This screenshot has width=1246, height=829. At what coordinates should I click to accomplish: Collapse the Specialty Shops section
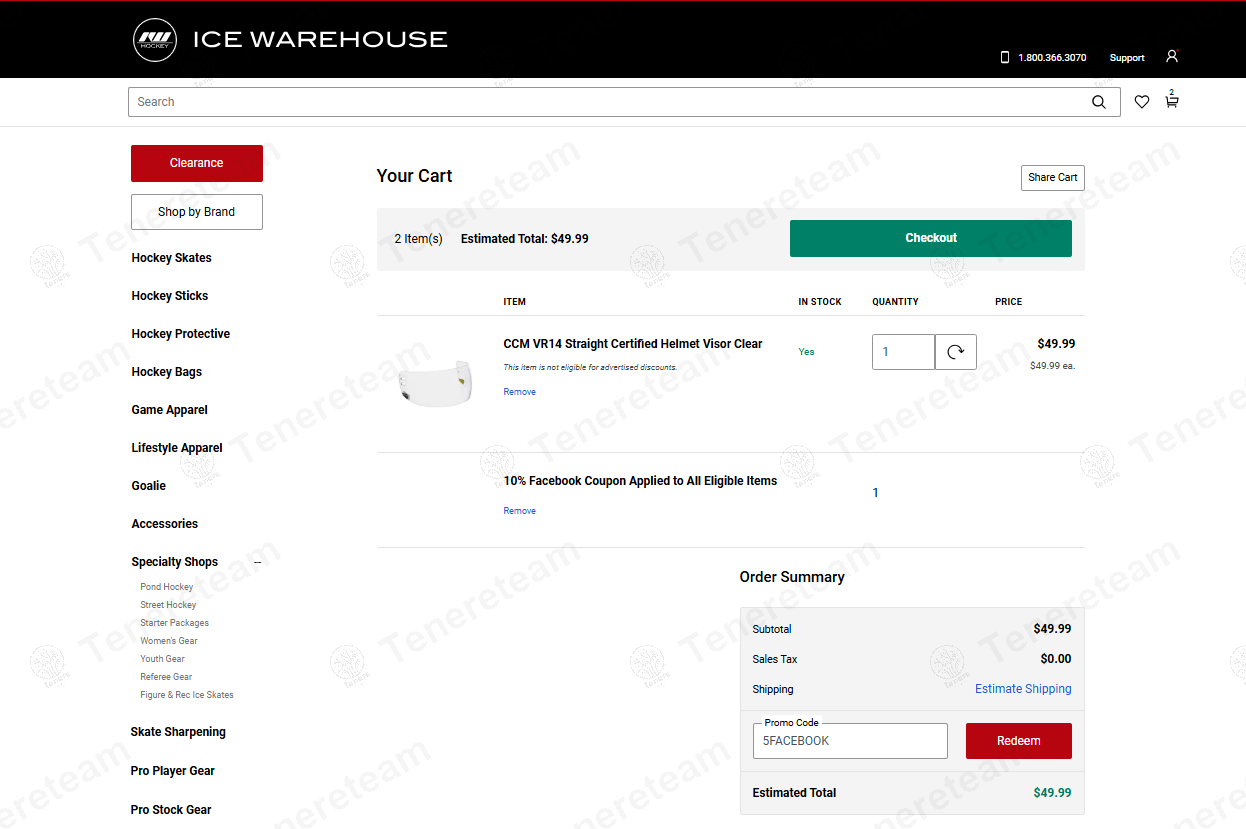[x=257, y=562]
